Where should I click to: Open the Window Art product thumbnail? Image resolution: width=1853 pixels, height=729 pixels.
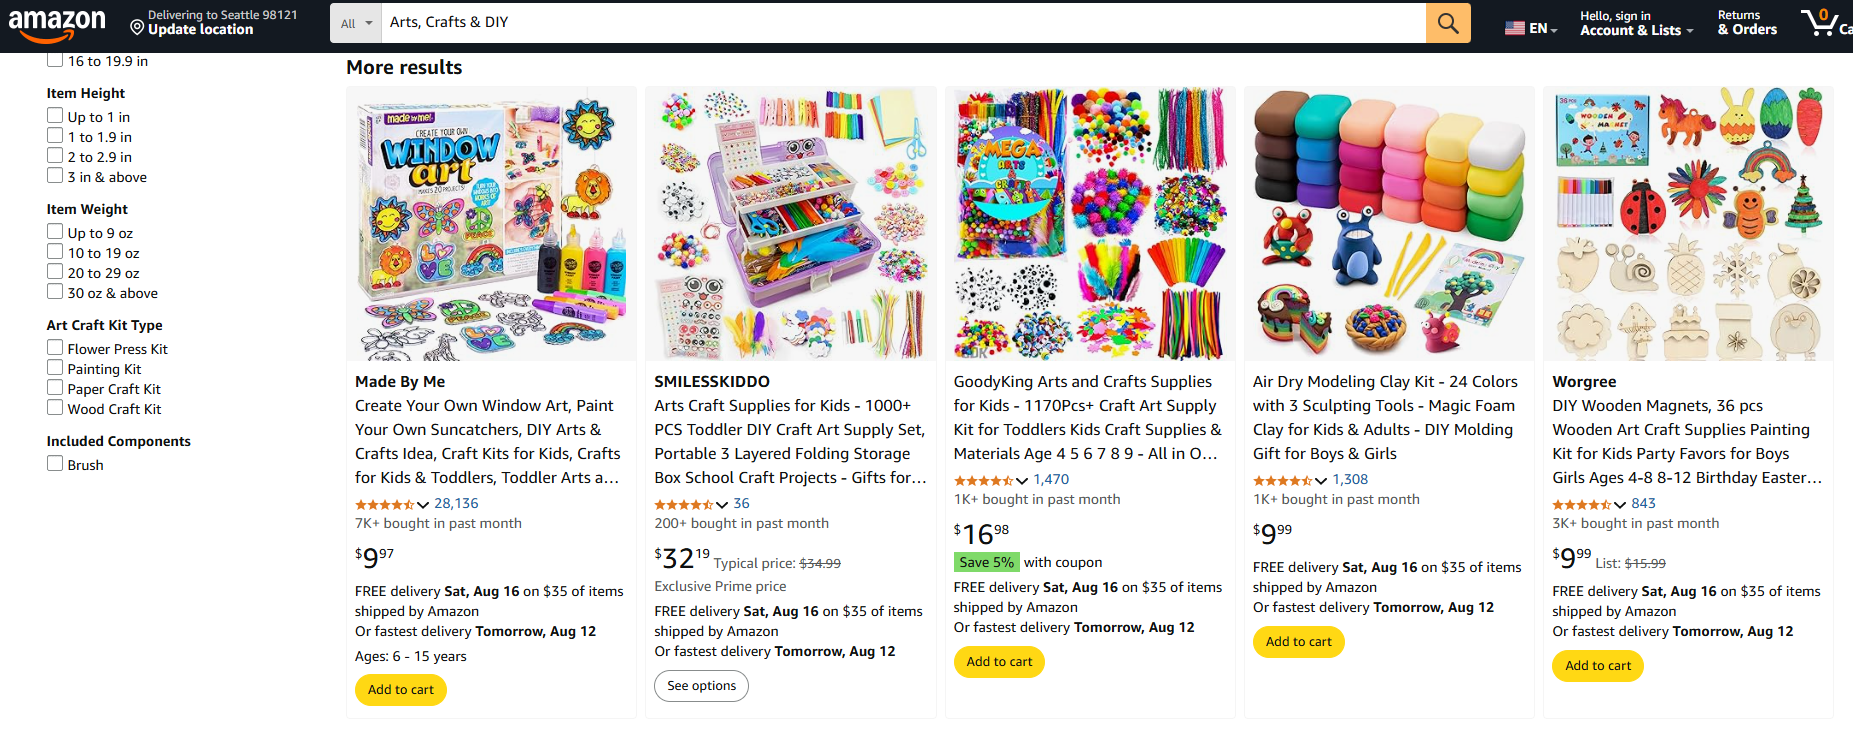pyautogui.click(x=491, y=223)
